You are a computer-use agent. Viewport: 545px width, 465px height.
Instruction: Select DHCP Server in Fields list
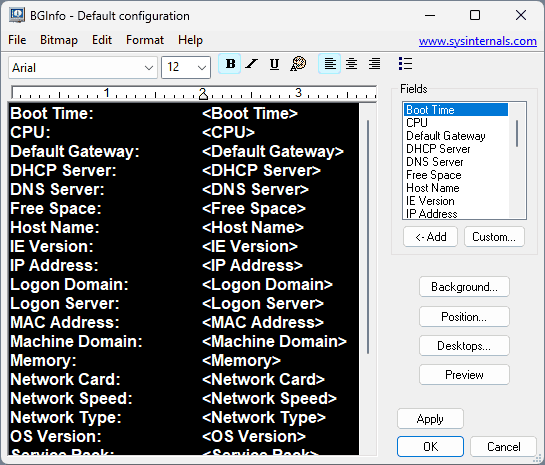[438, 149]
